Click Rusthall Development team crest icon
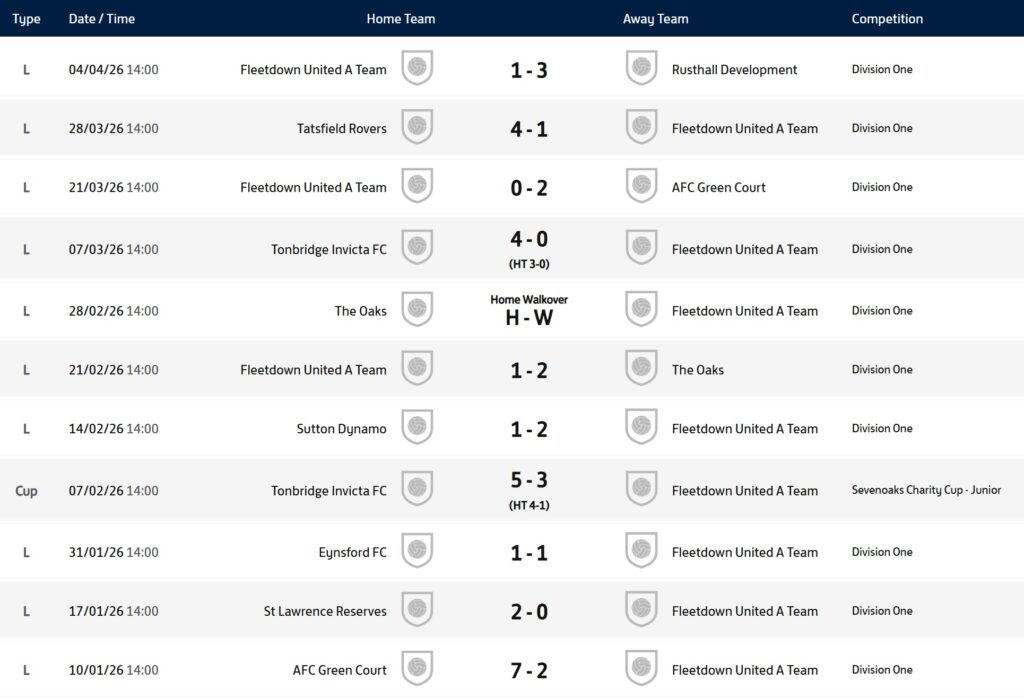Screen dimensions: 1024x698 click(x=641, y=69)
